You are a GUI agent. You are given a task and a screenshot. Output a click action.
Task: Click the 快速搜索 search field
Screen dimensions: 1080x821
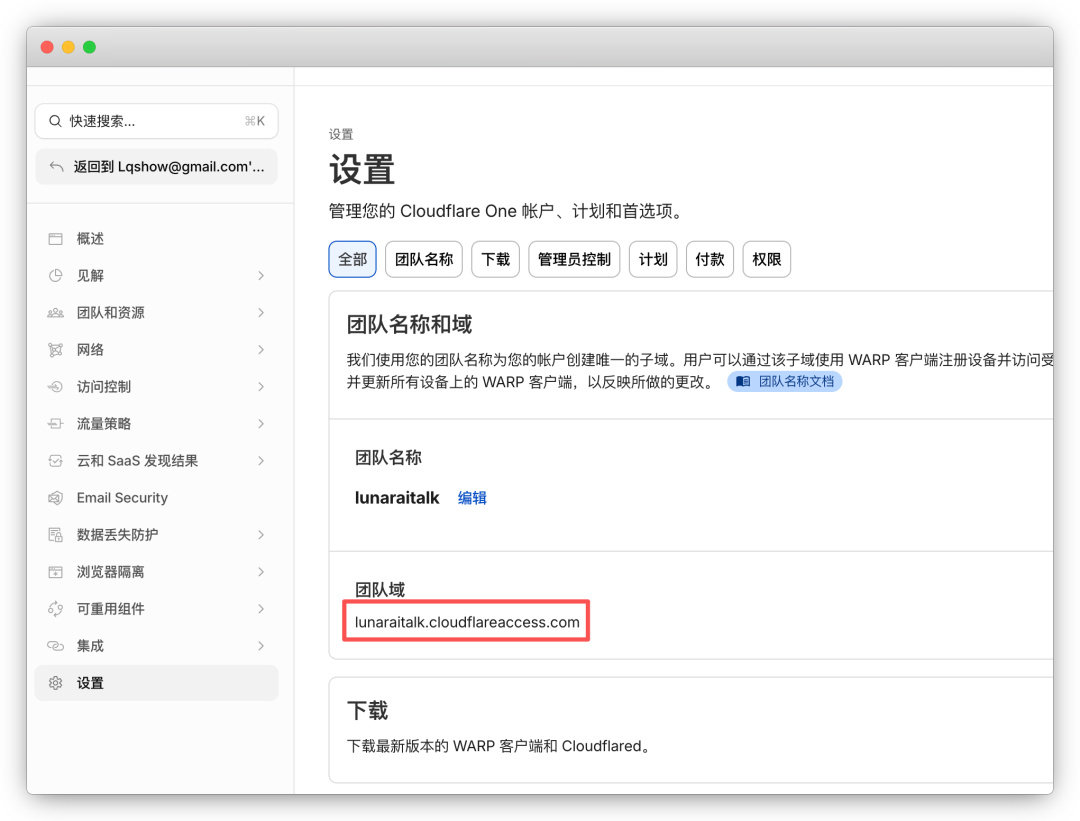156,120
